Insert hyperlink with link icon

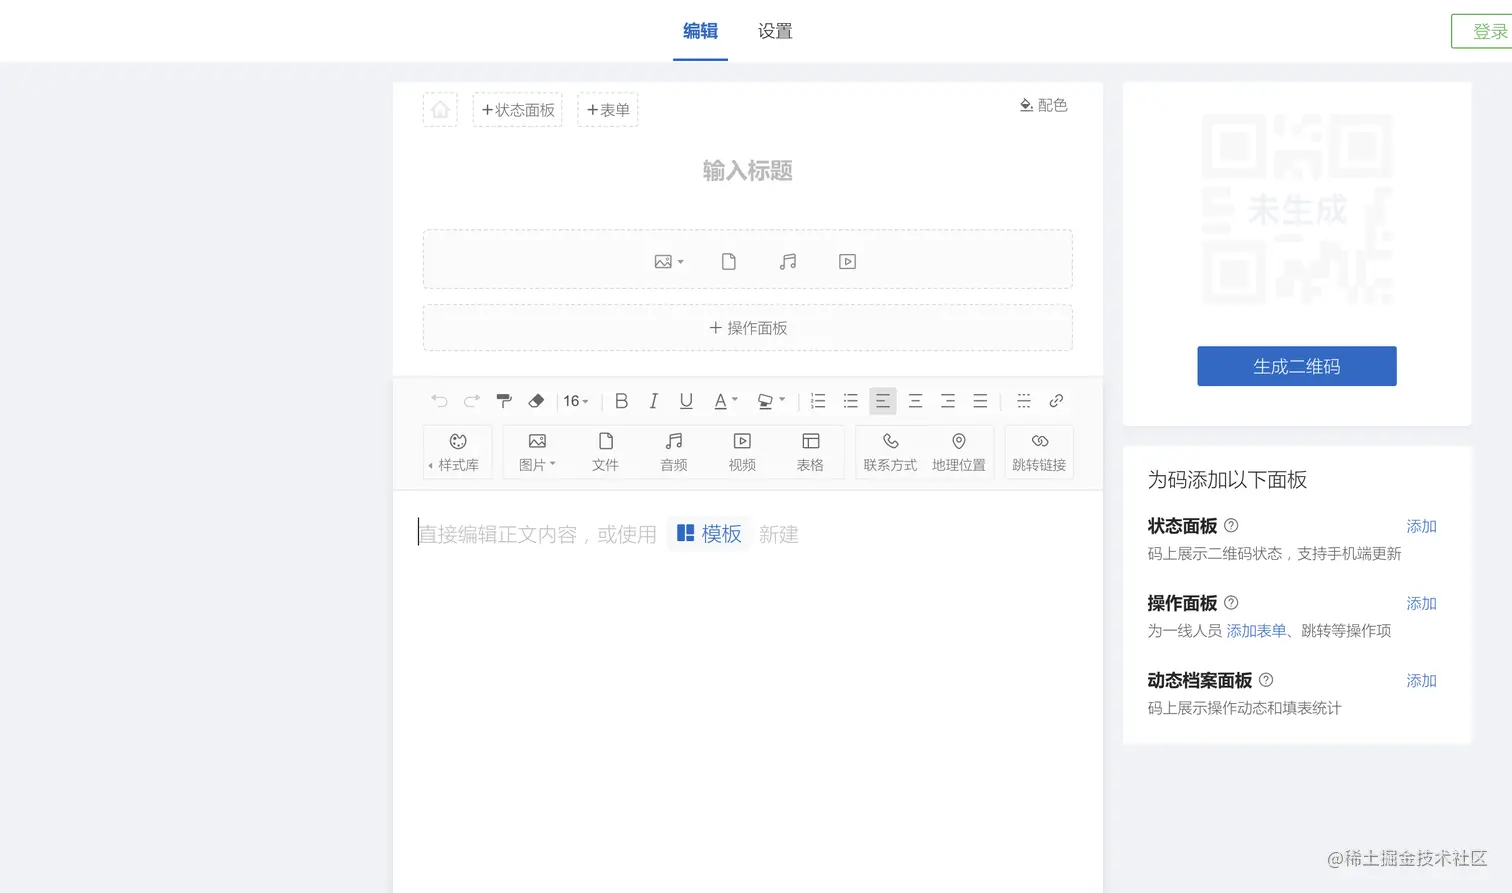coord(1056,401)
